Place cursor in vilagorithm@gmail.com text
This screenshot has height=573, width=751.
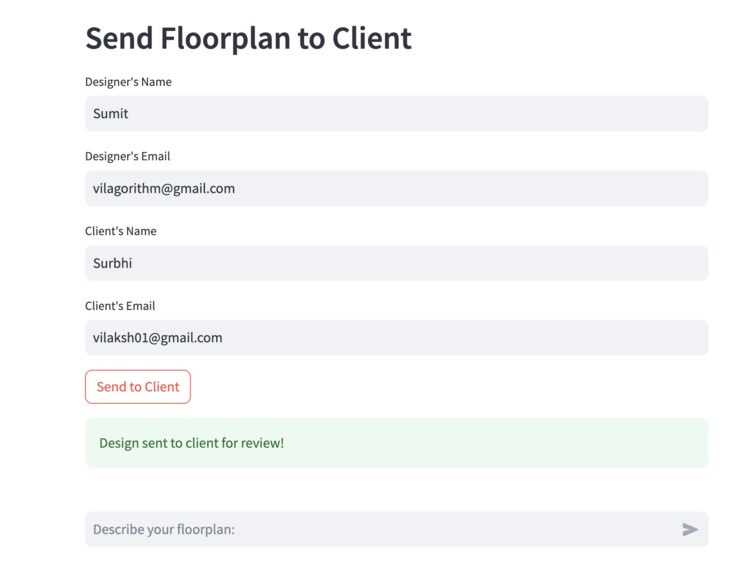click(164, 189)
